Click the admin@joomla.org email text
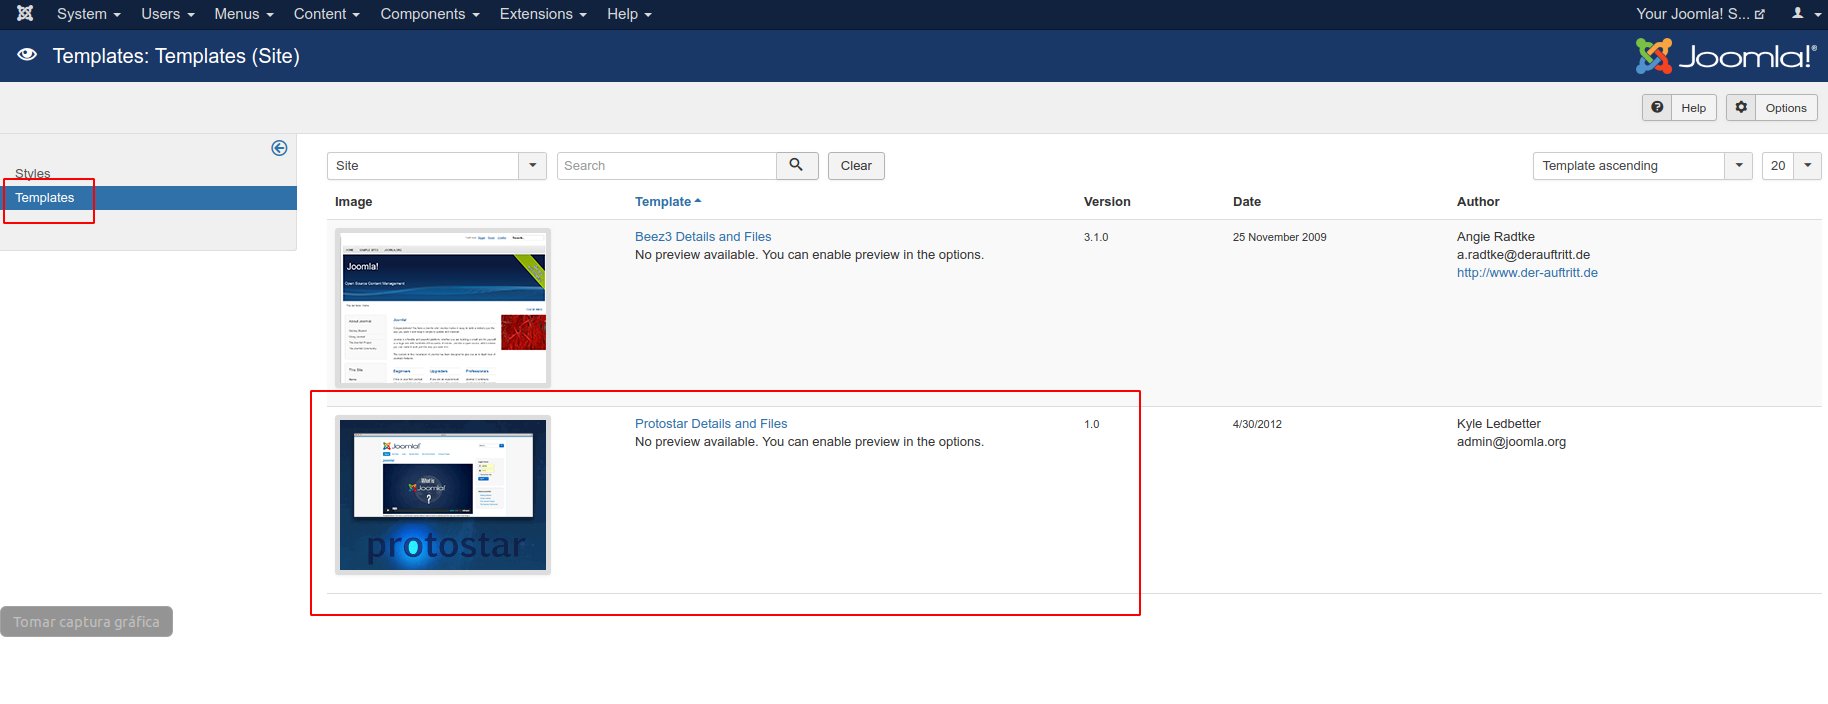This screenshot has height=704, width=1828. 1511,442
